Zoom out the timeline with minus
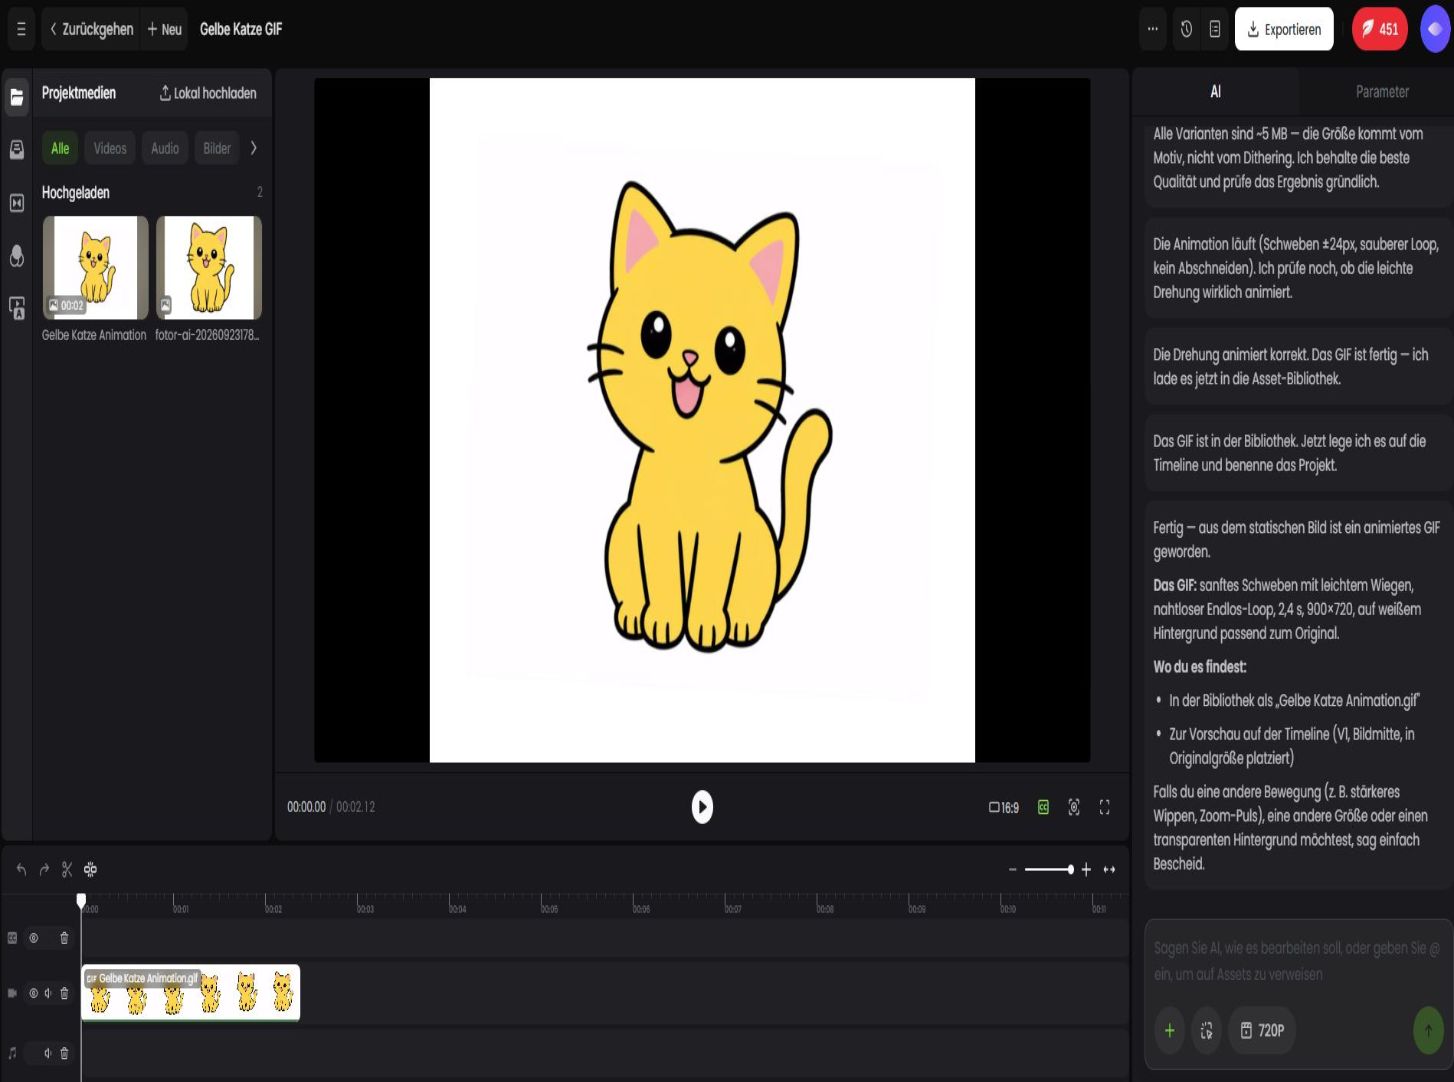This screenshot has width=1454, height=1082. pos(1012,870)
